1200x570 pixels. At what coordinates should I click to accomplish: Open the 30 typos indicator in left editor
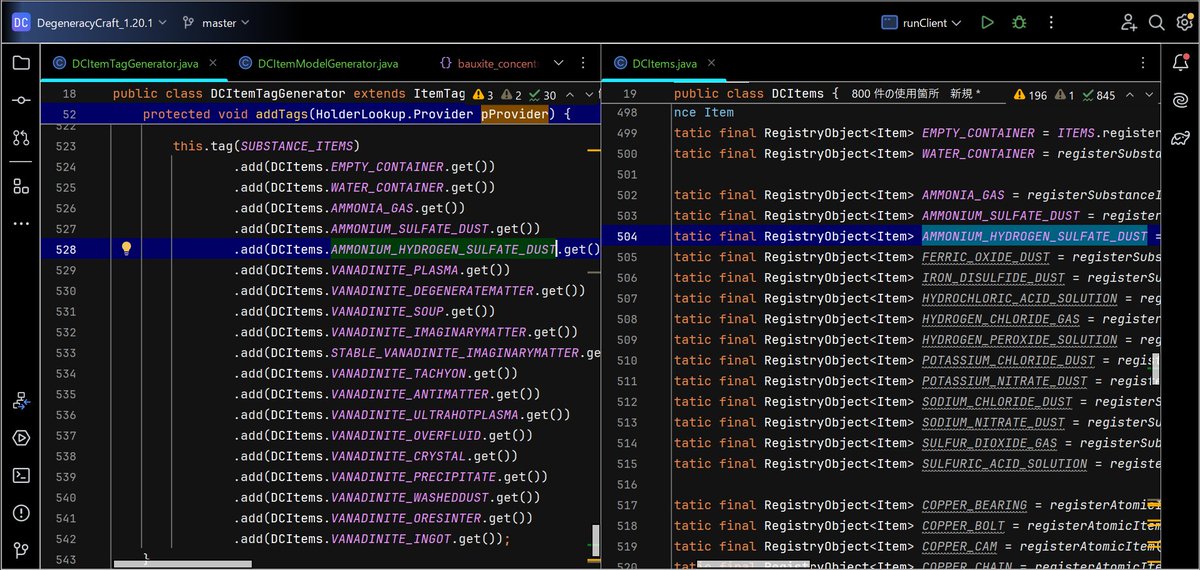coord(541,95)
